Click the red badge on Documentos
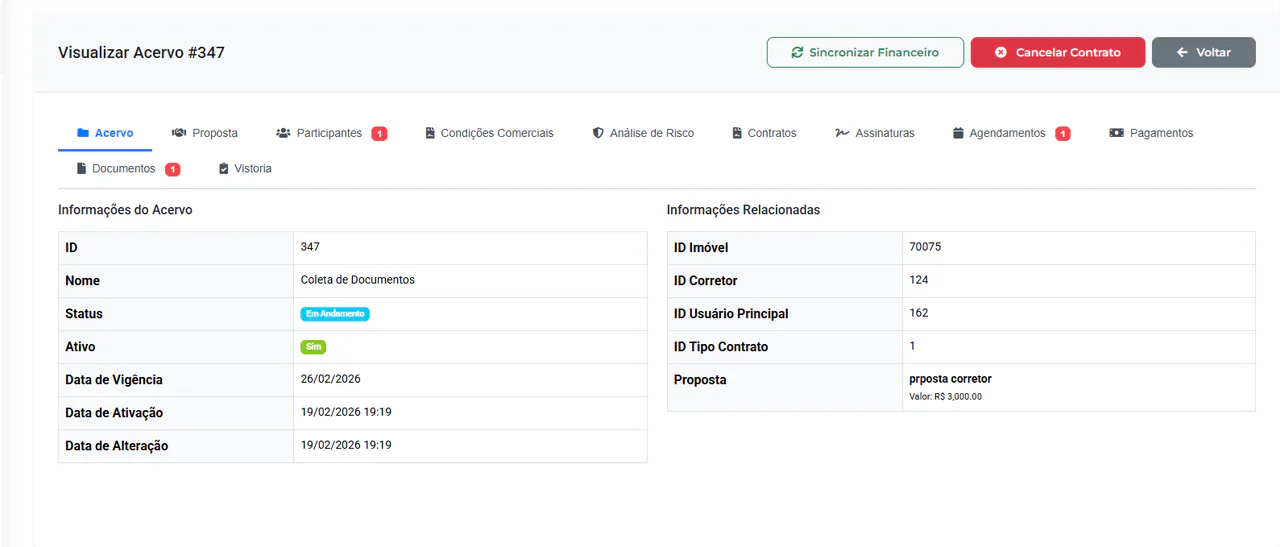The height and width of the screenshot is (547, 1280). coord(172,170)
